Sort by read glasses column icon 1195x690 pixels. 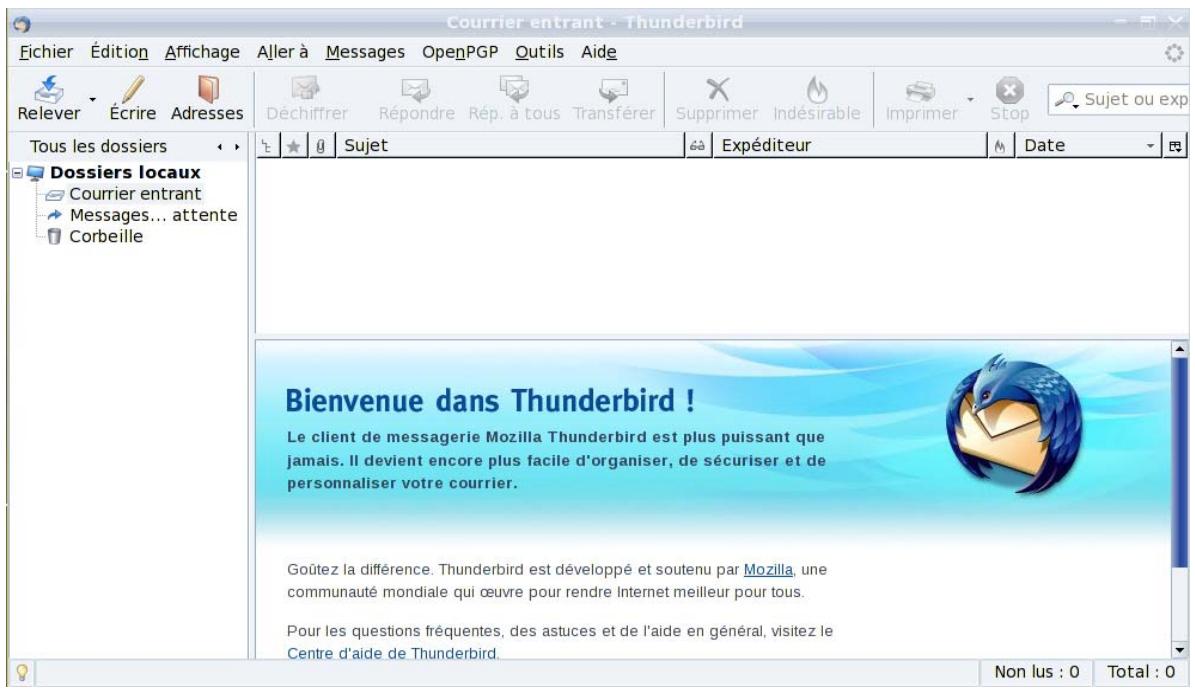697,146
